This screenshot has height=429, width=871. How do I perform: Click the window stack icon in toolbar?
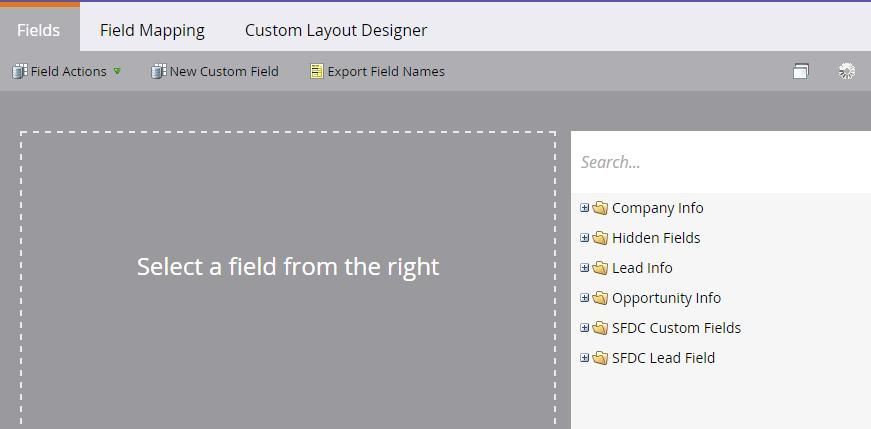tap(800, 71)
